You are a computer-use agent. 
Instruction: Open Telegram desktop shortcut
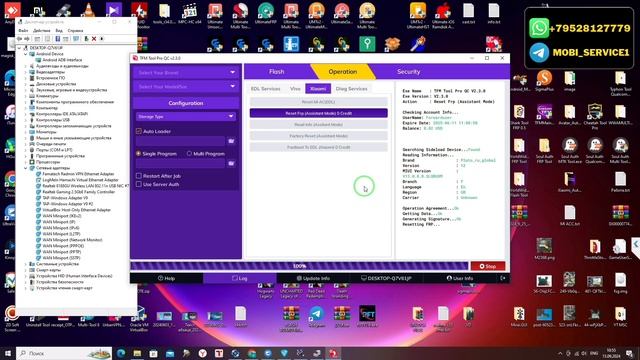316,317
